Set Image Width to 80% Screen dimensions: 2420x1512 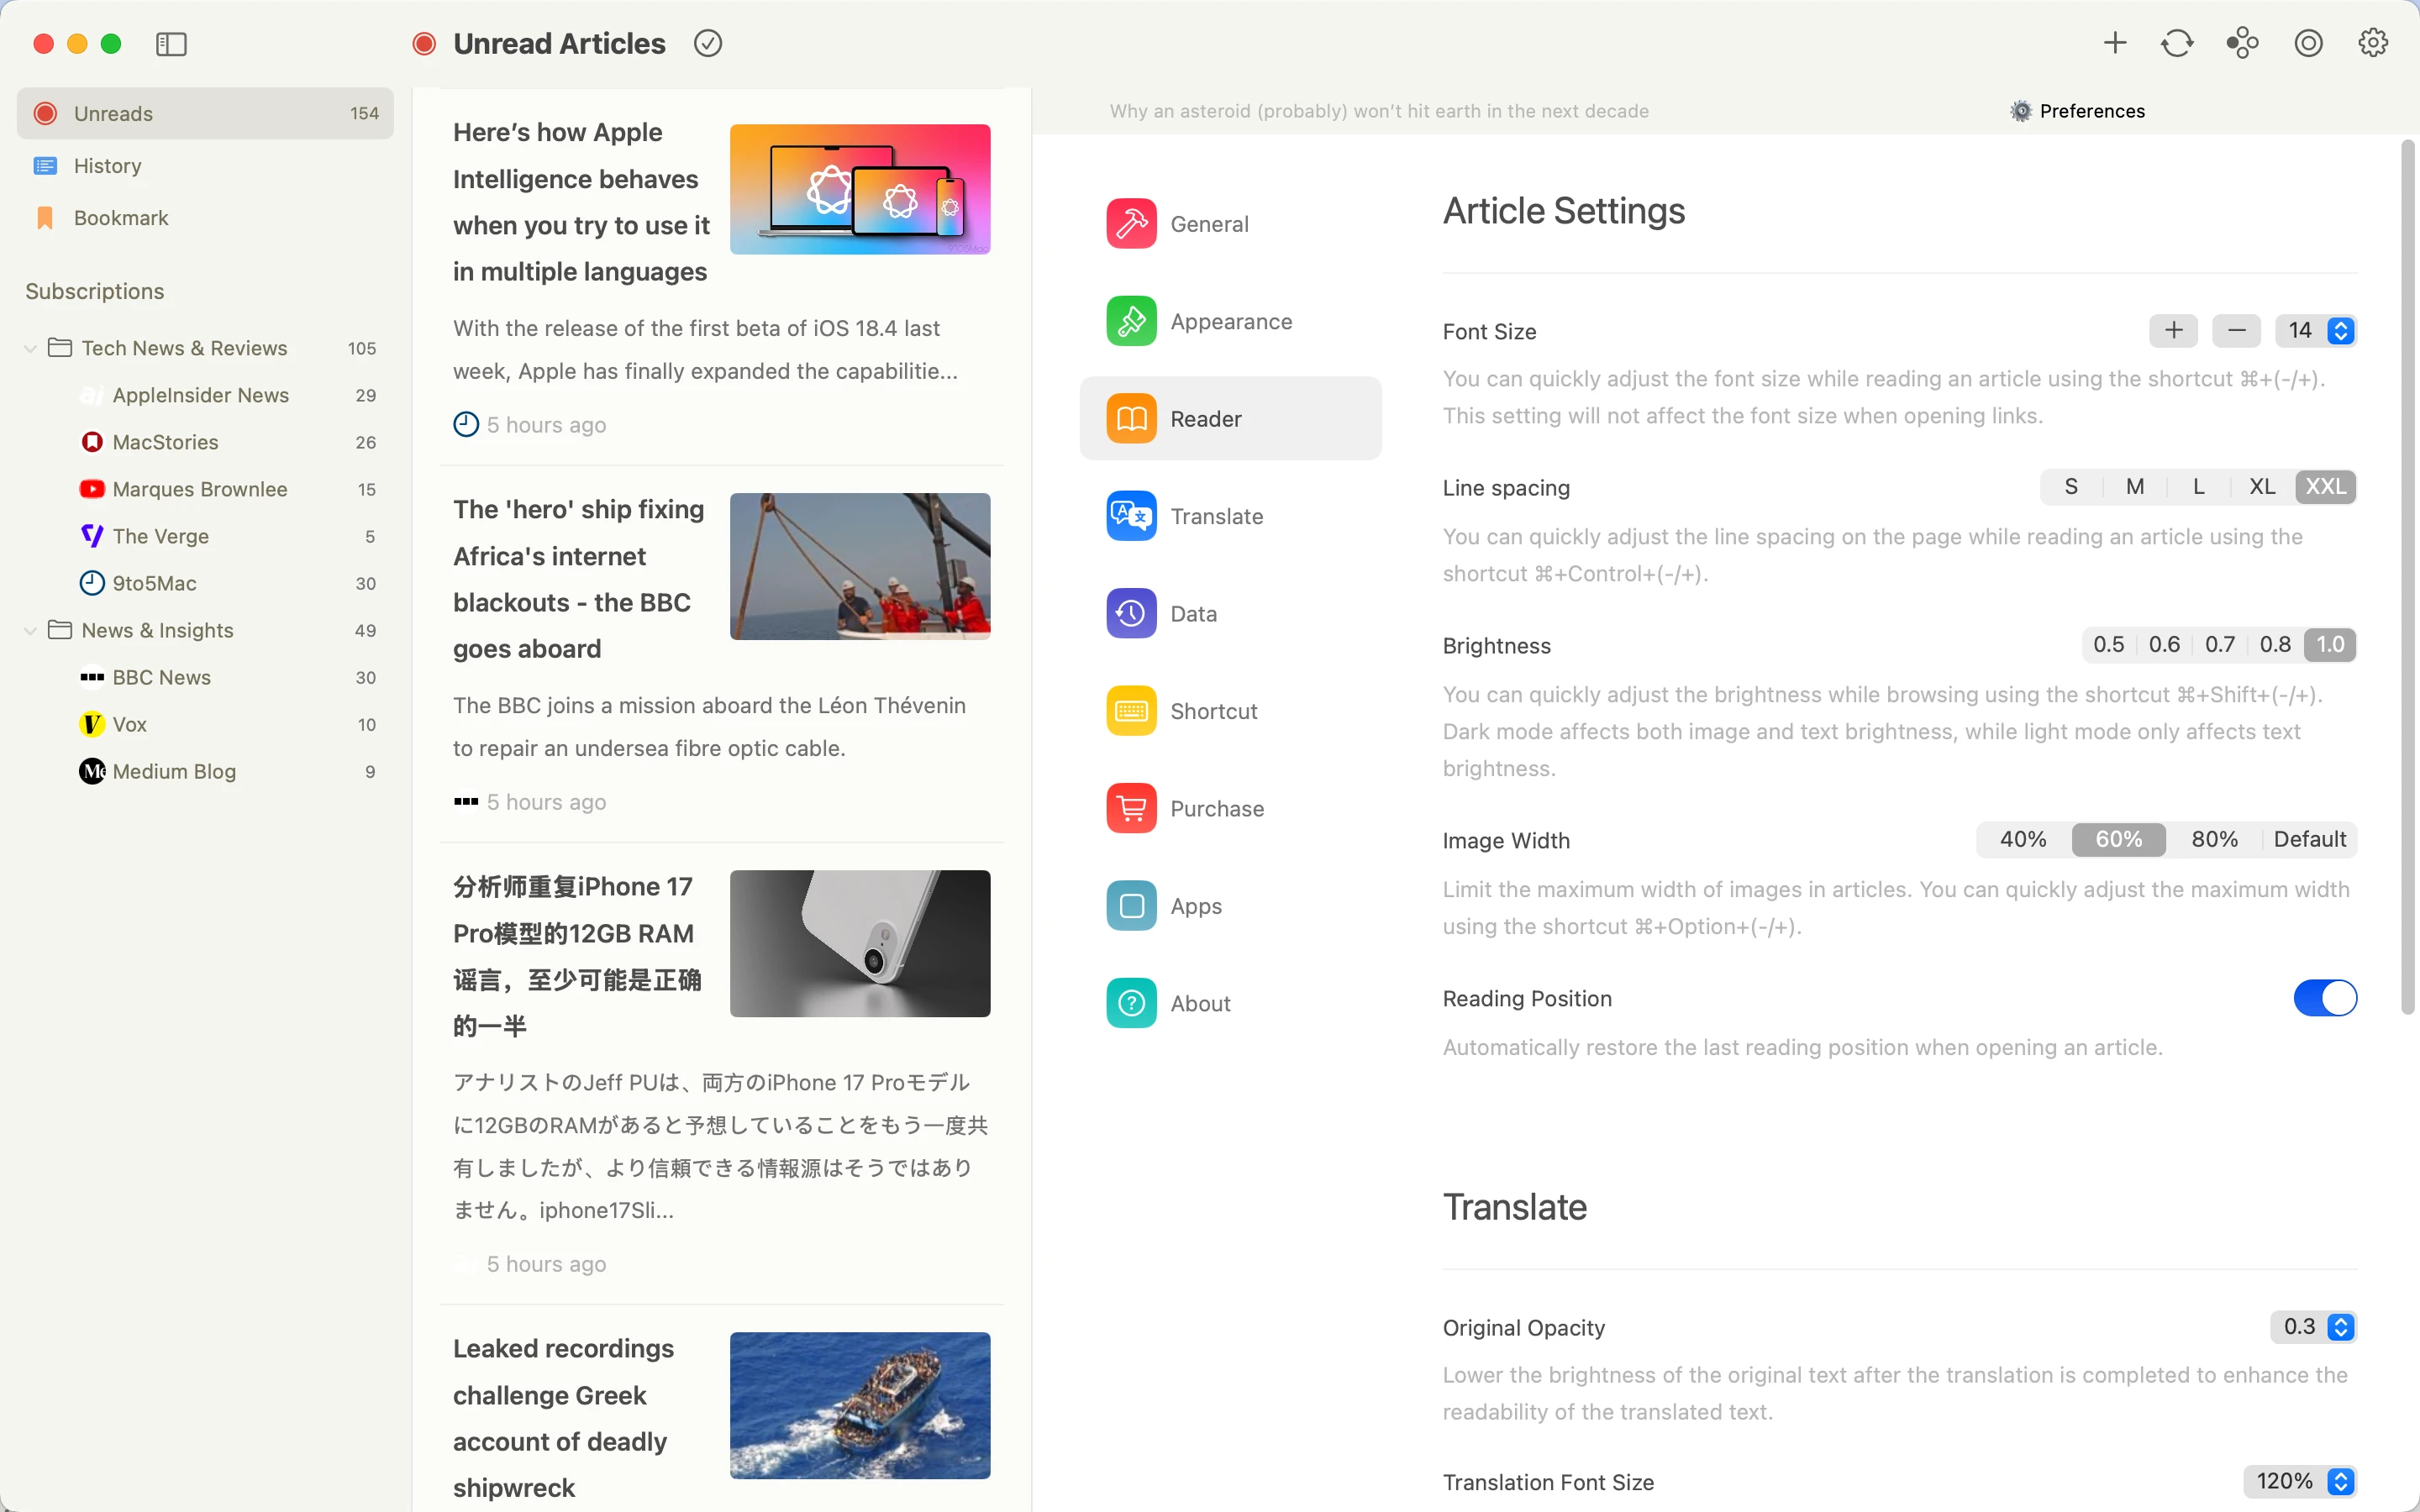[x=2213, y=839]
